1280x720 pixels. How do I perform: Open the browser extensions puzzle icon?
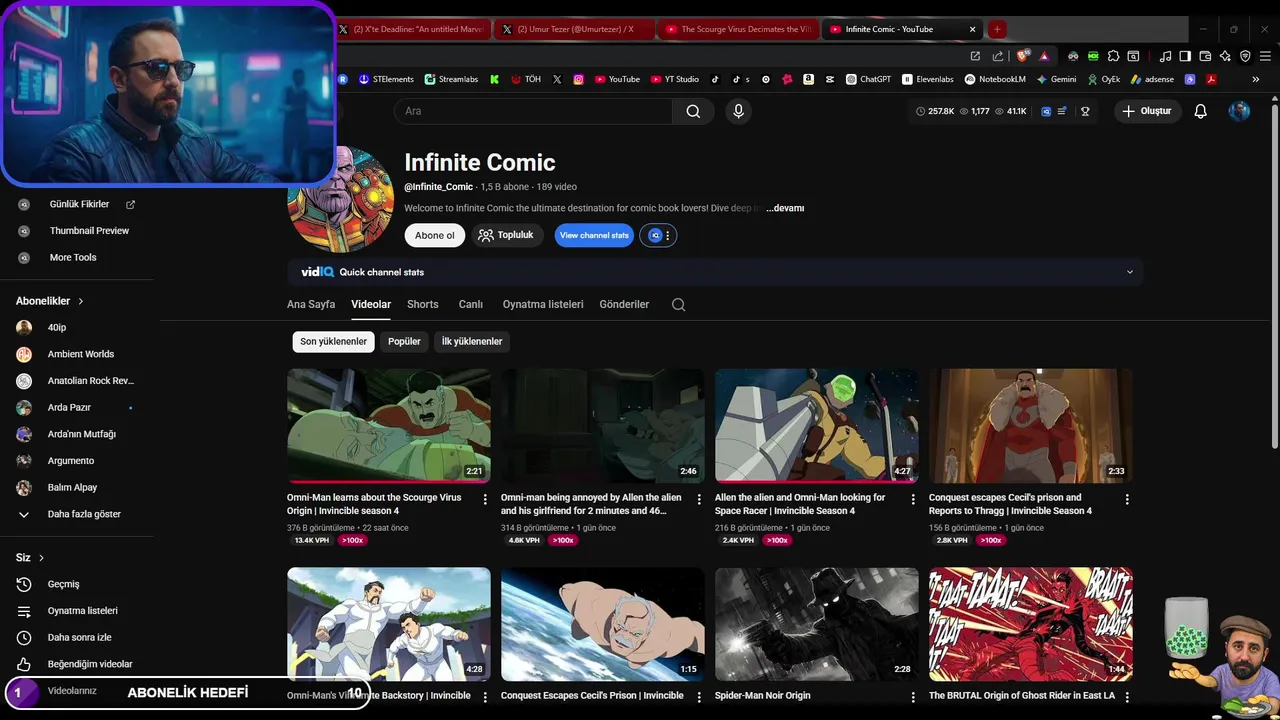pos(1113,56)
